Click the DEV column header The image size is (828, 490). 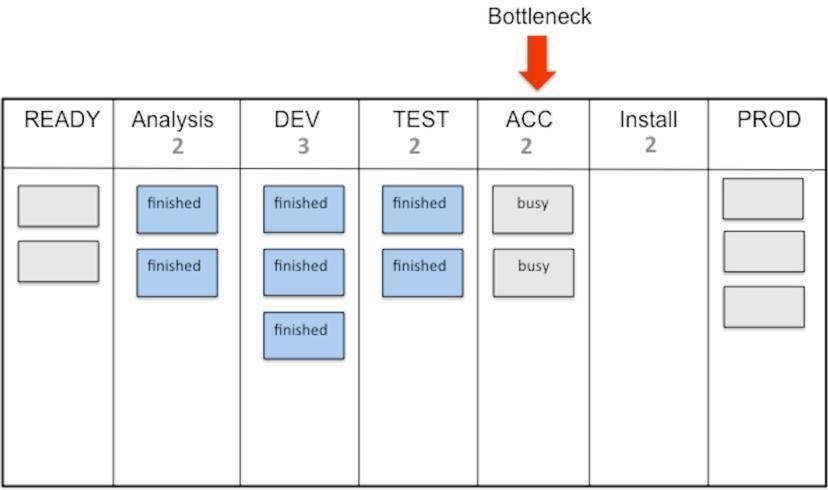coord(297,119)
